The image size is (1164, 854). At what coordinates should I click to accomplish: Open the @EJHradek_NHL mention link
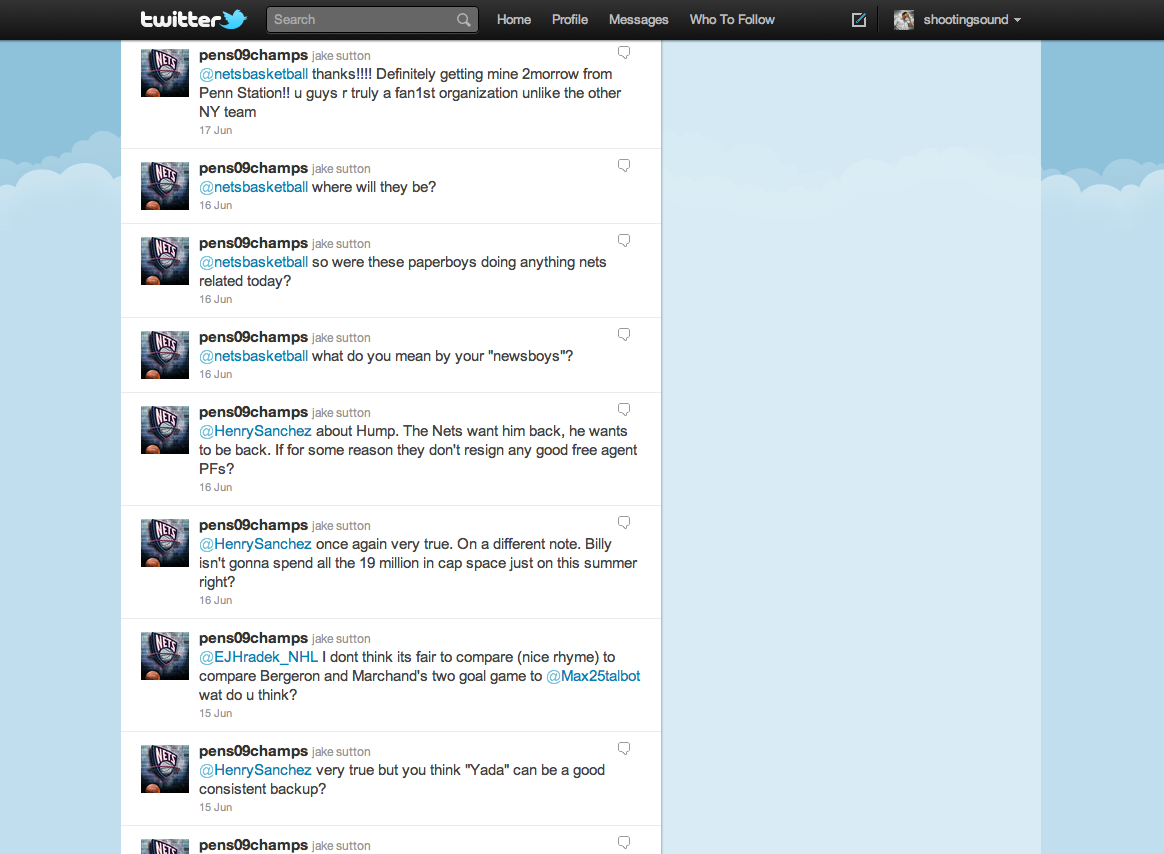click(258, 657)
